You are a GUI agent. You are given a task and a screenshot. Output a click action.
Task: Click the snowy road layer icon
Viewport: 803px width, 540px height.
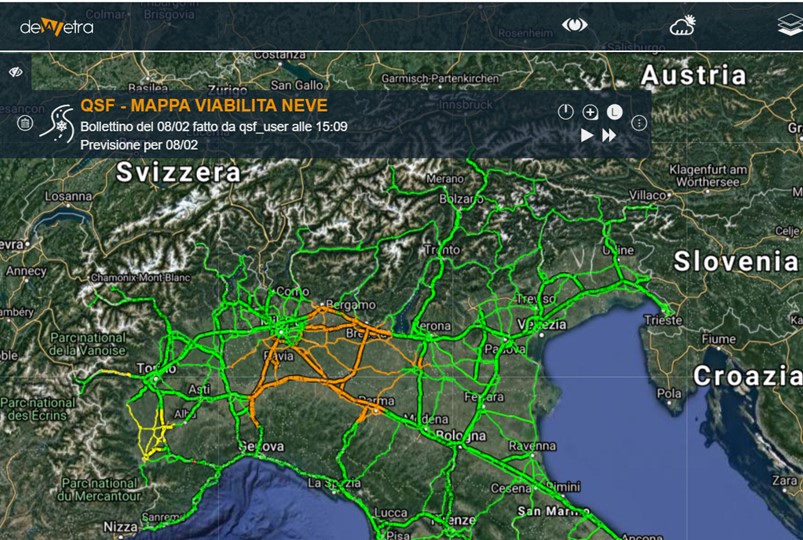(55, 125)
